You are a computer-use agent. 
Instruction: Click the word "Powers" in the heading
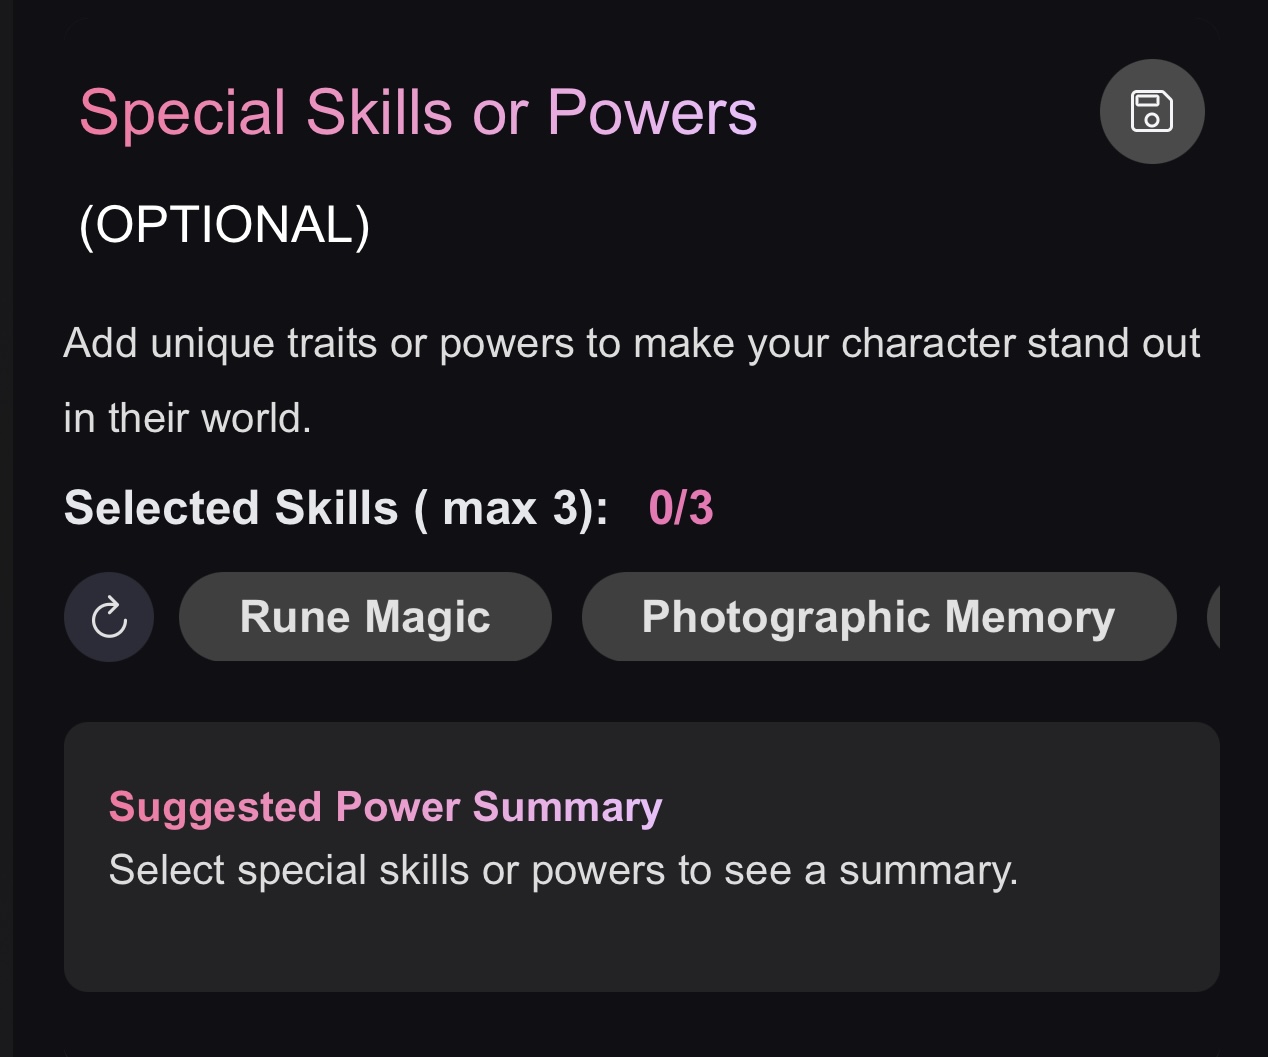point(652,112)
